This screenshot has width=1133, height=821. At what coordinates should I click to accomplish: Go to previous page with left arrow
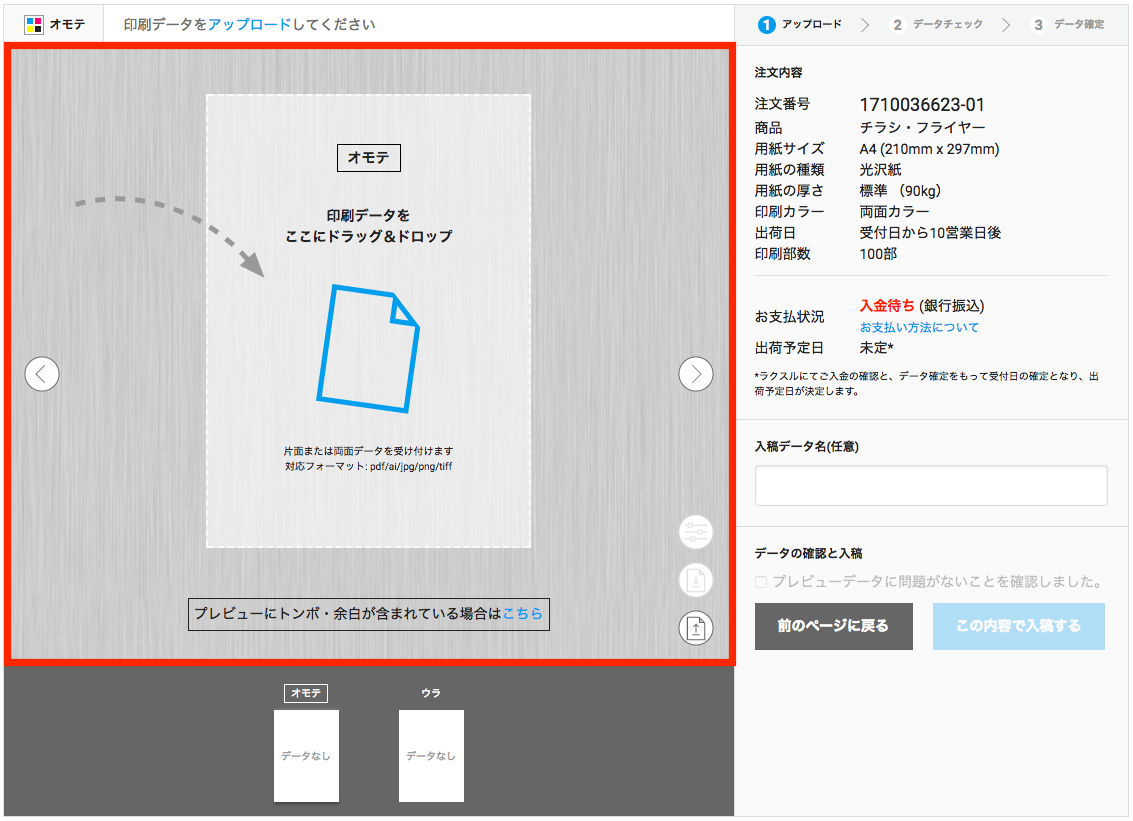click(42, 374)
